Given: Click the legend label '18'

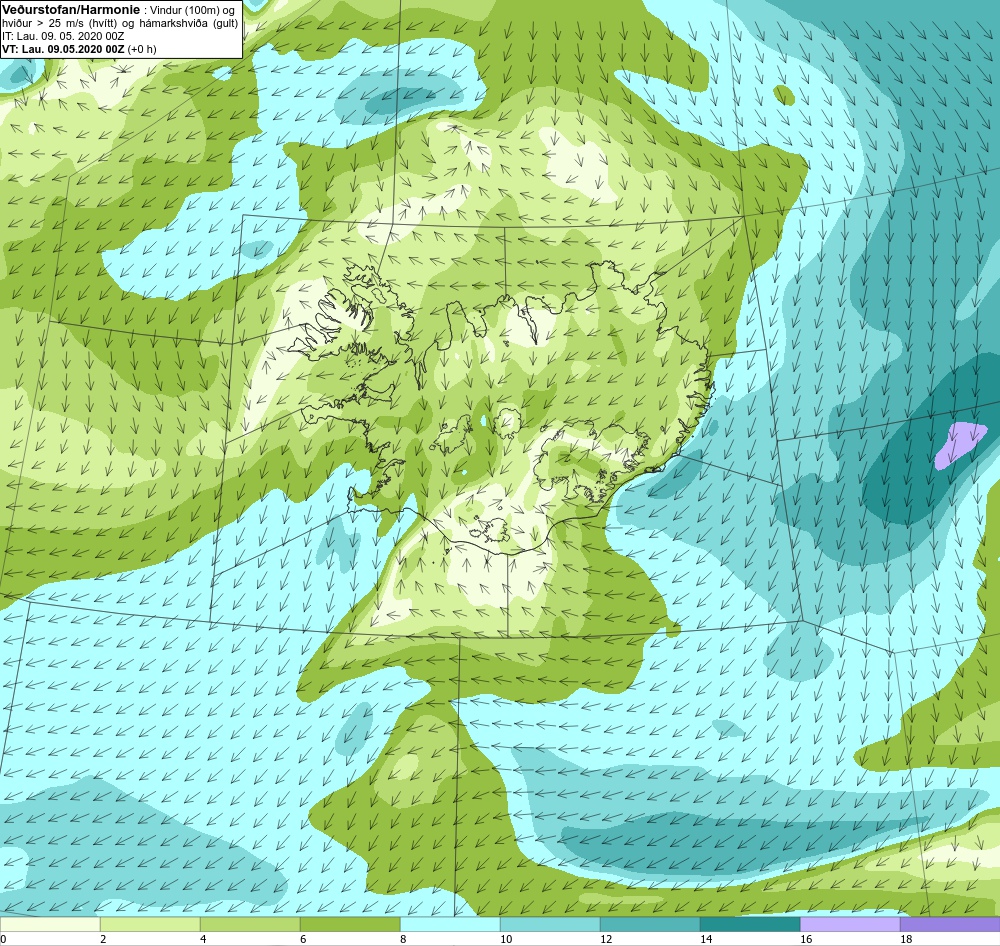Looking at the screenshot, I should click(906, 939).
